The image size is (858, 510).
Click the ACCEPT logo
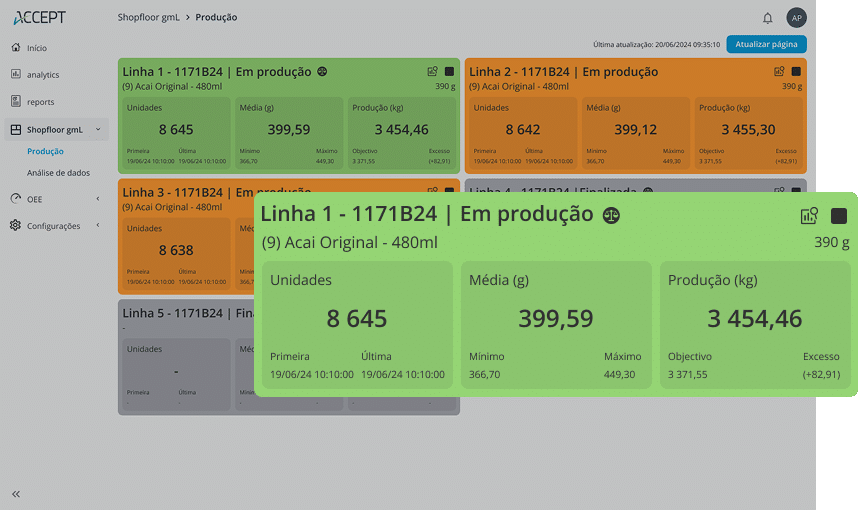pyautogui.click(x=40, y=18)
